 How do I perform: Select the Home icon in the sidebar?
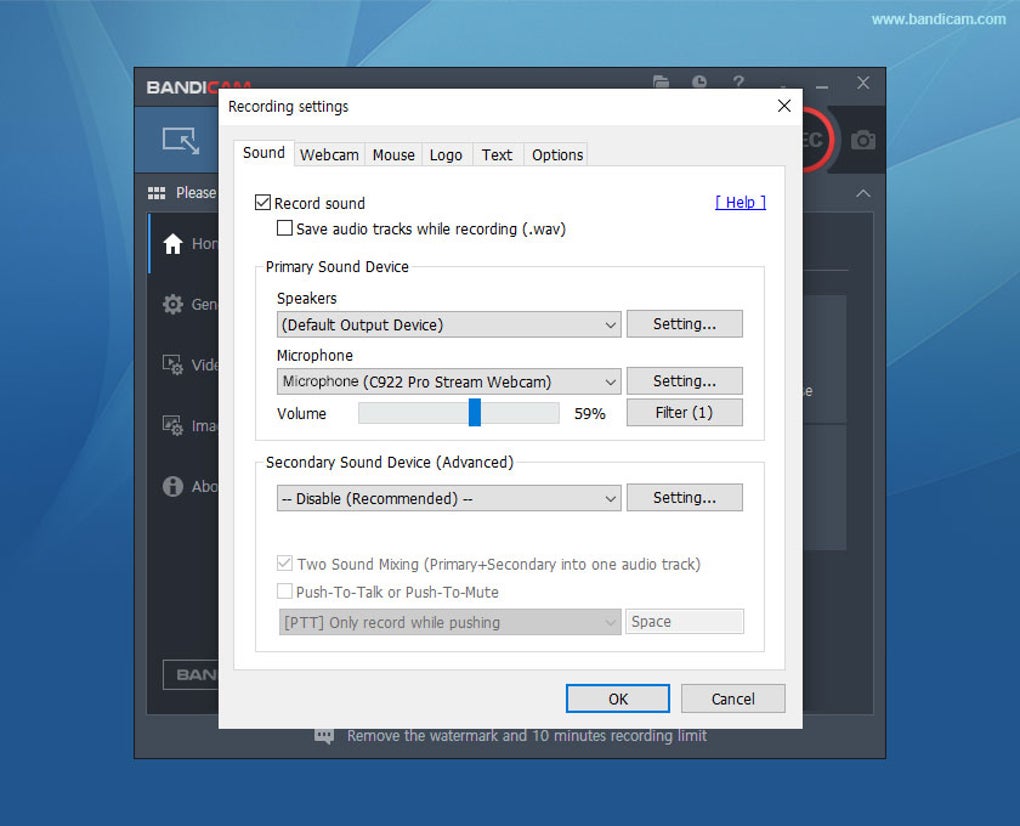pos(172,243)
